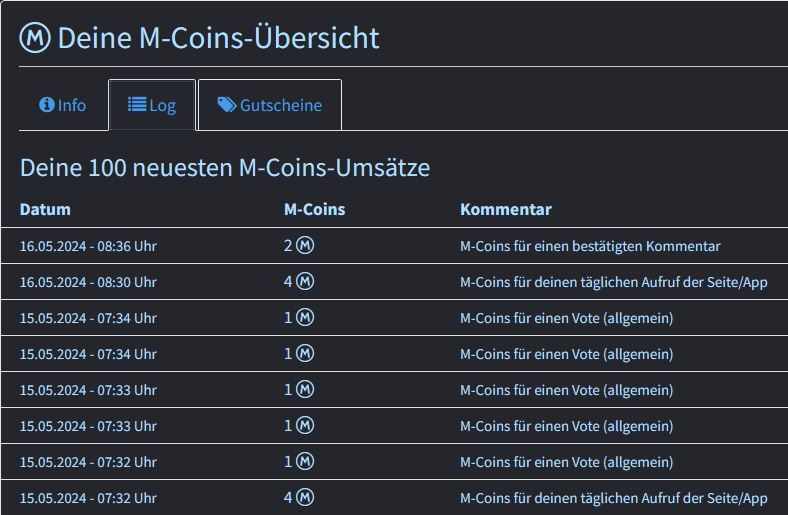The height and width of the screenshot is (515, 788).
Task: Click the 'Deine M-Coins-Übersicht' heading
Action: click(x=218, y=38)
